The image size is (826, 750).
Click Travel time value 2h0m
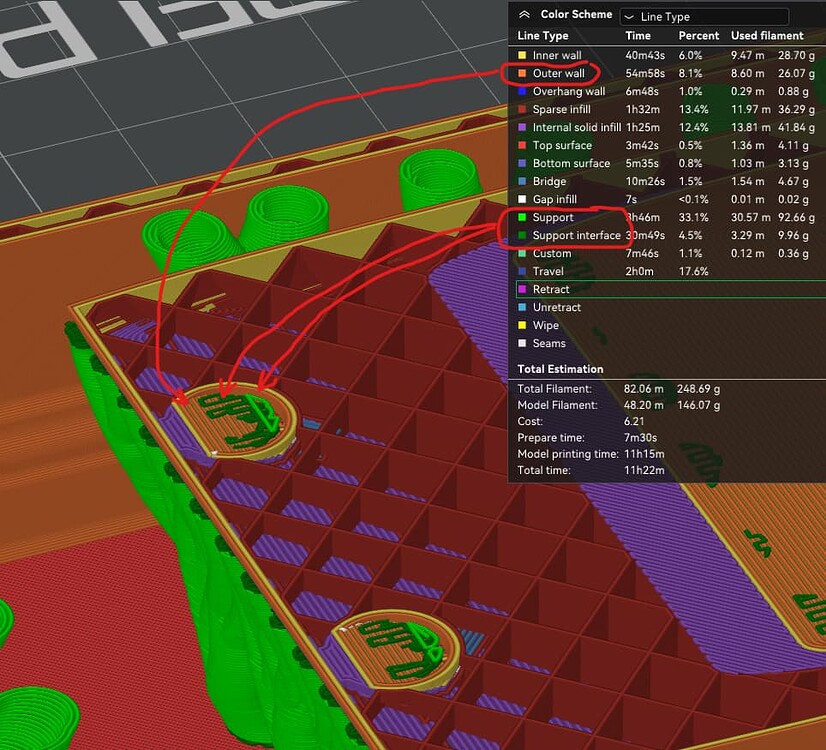(x=640, y=272)
